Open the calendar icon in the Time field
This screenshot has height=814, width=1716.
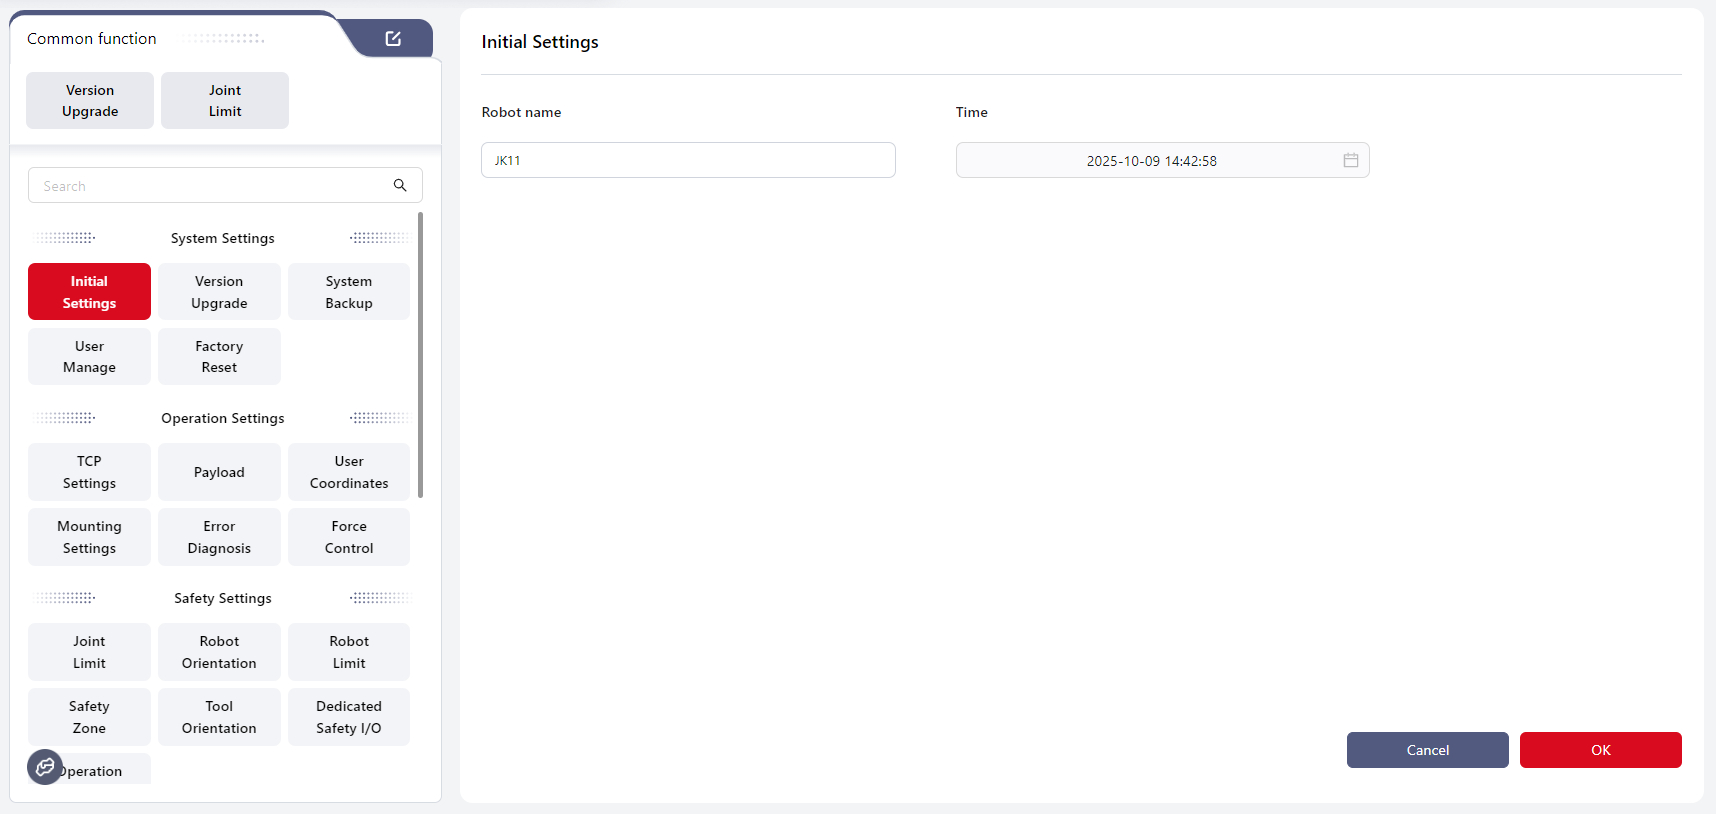[1350, 160]
